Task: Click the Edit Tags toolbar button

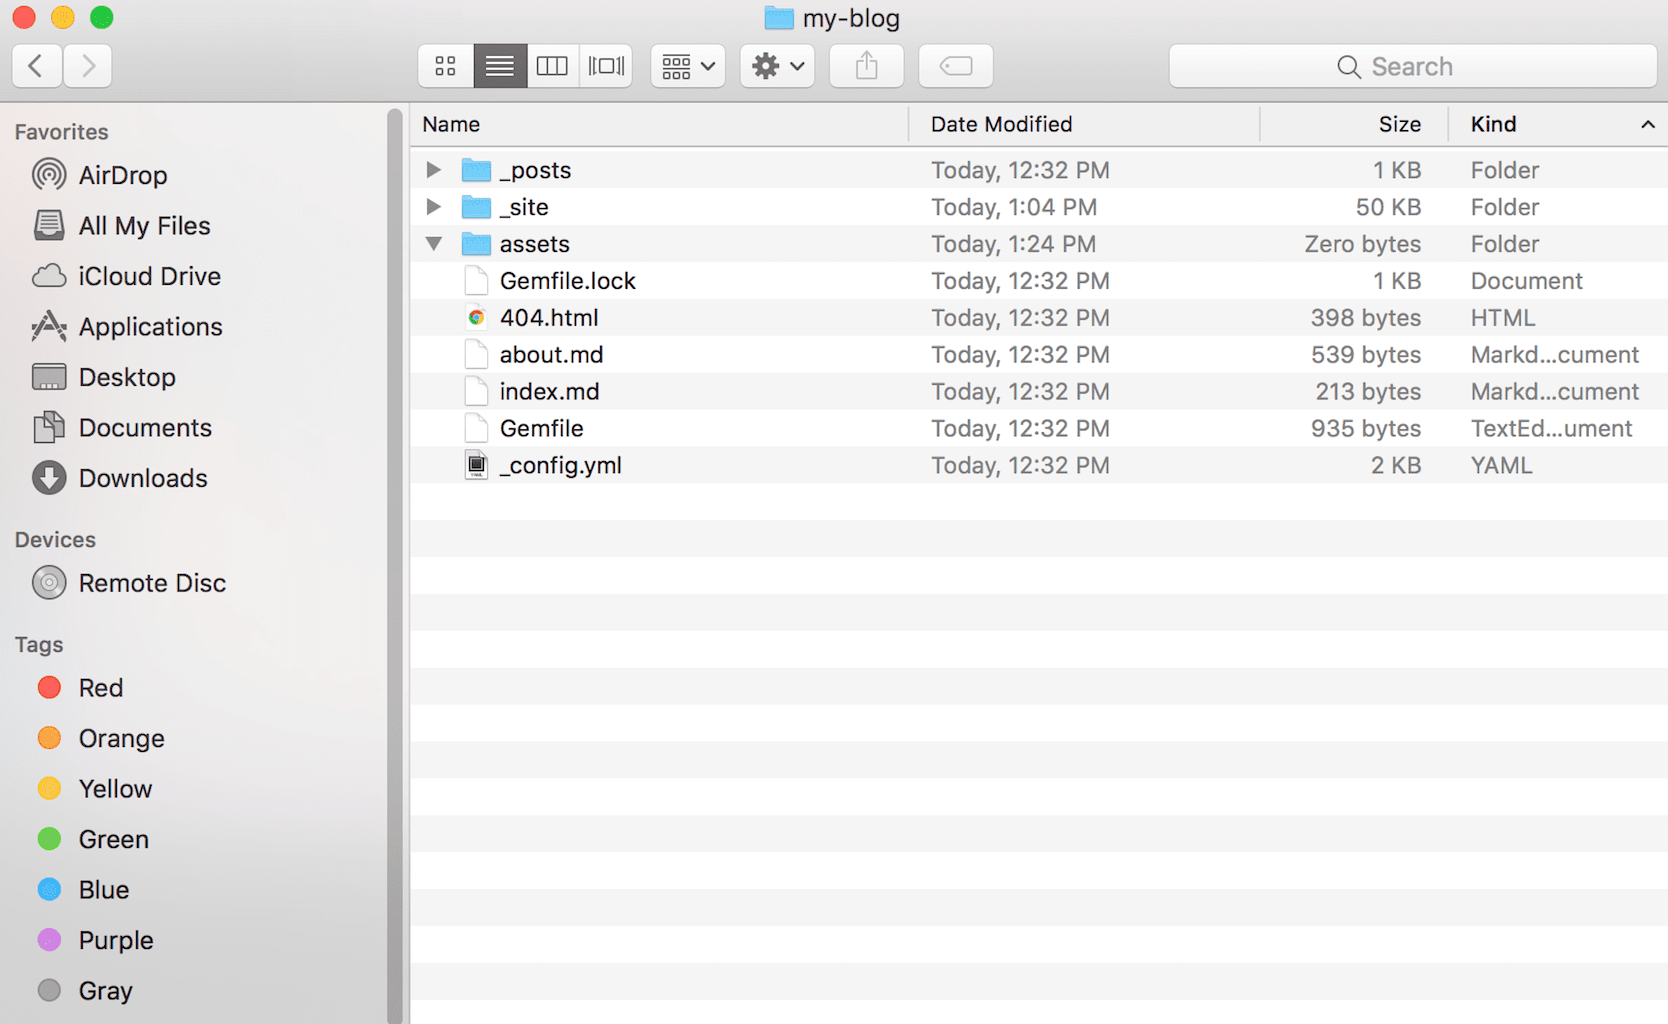Action: coord(956,66)
